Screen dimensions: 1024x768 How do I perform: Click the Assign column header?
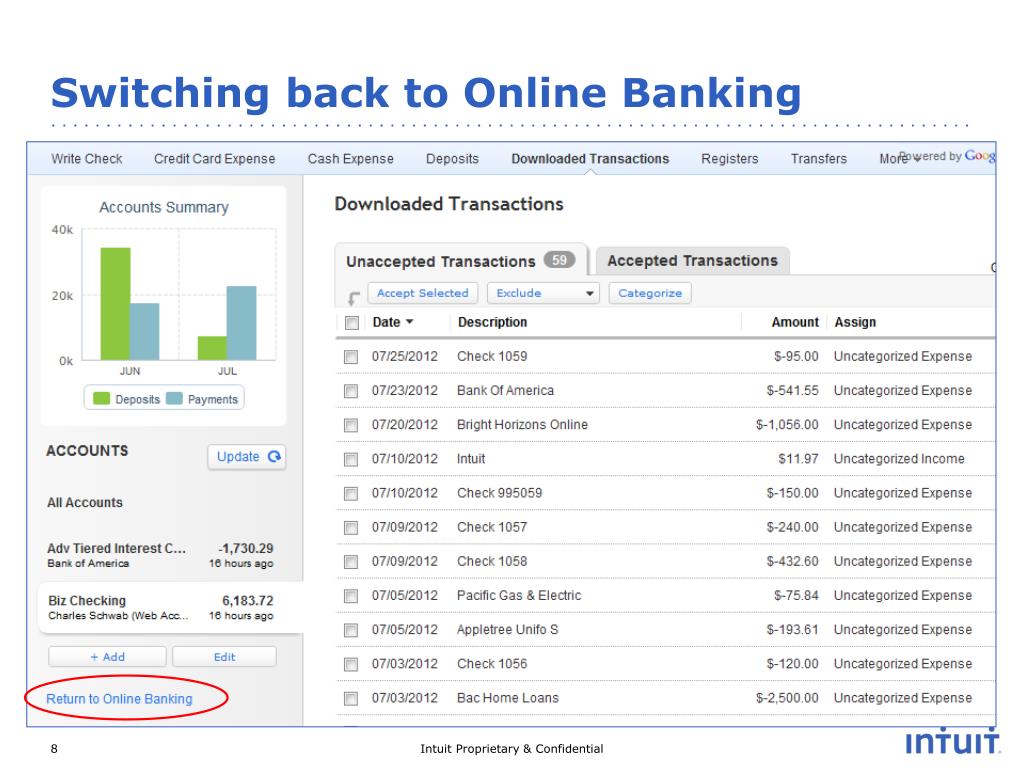point(855,322)
